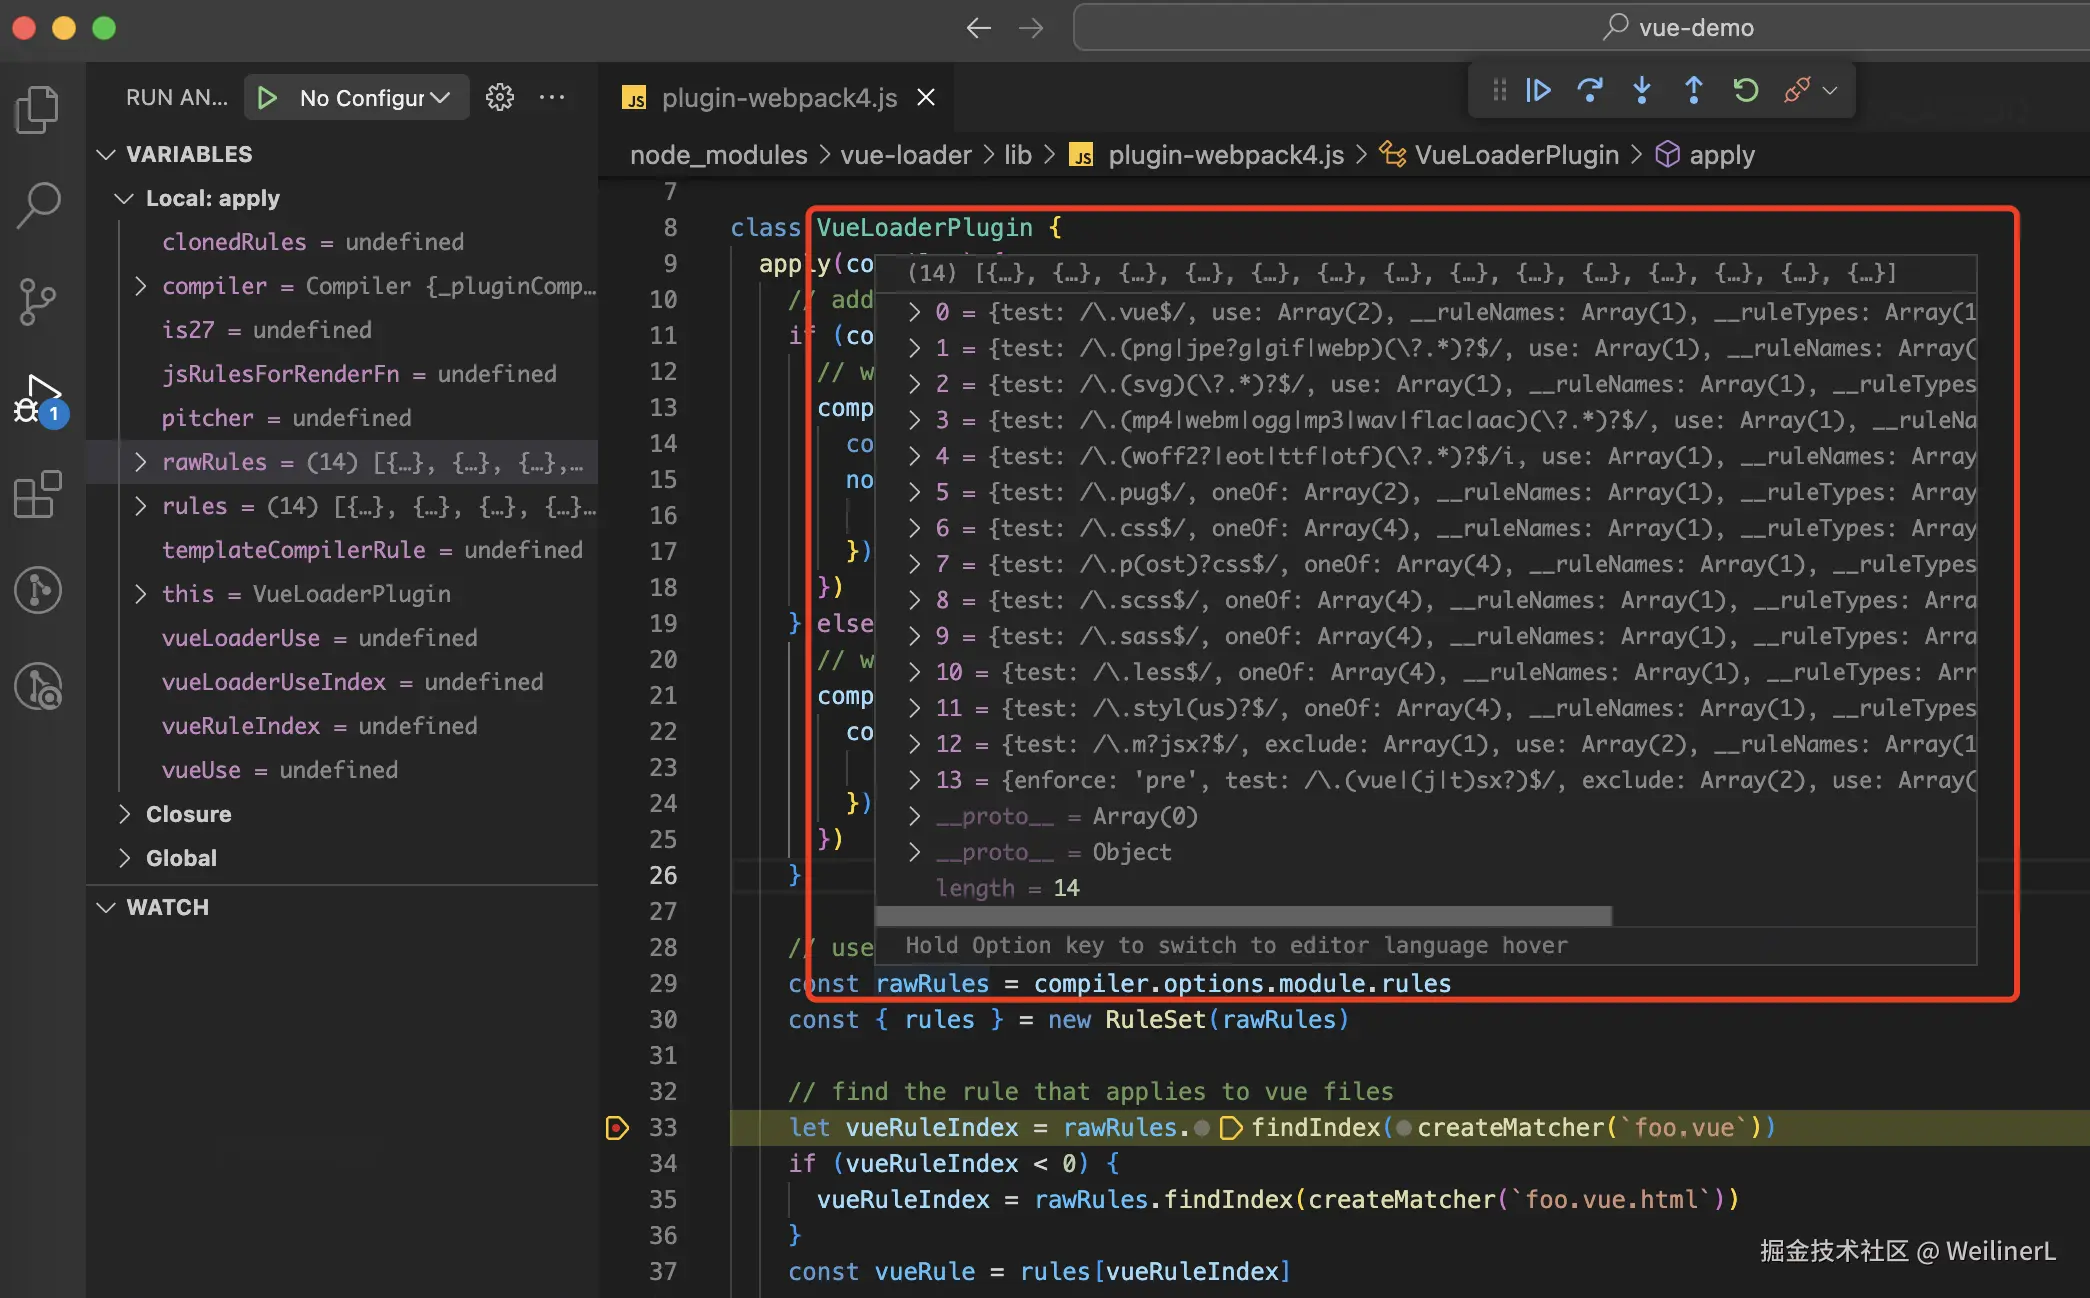Screen dimensions: 2090x1298
Task: Expand item 0 in the hover popup
Action: [914, 313]
